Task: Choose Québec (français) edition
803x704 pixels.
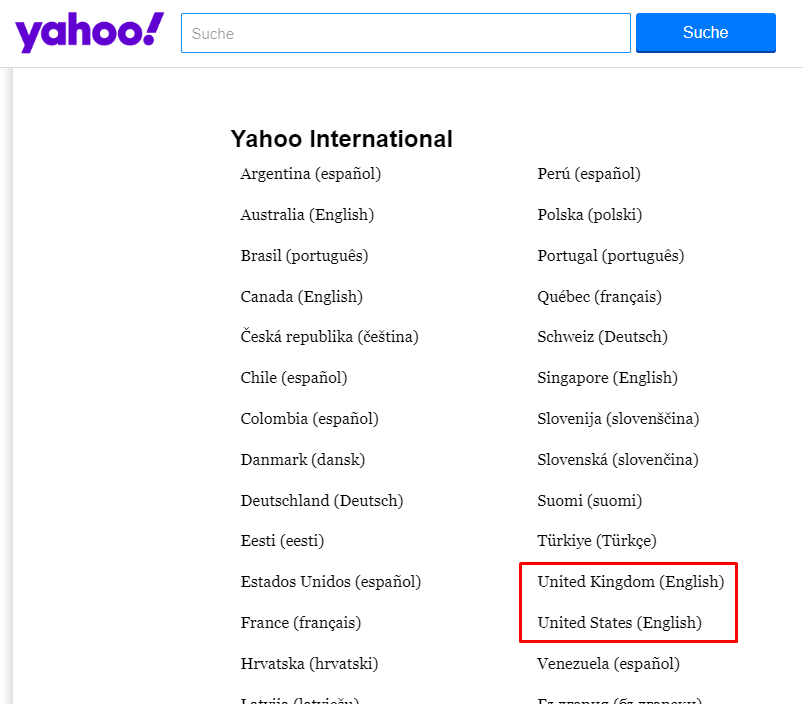Action: (x=599, y=297)
